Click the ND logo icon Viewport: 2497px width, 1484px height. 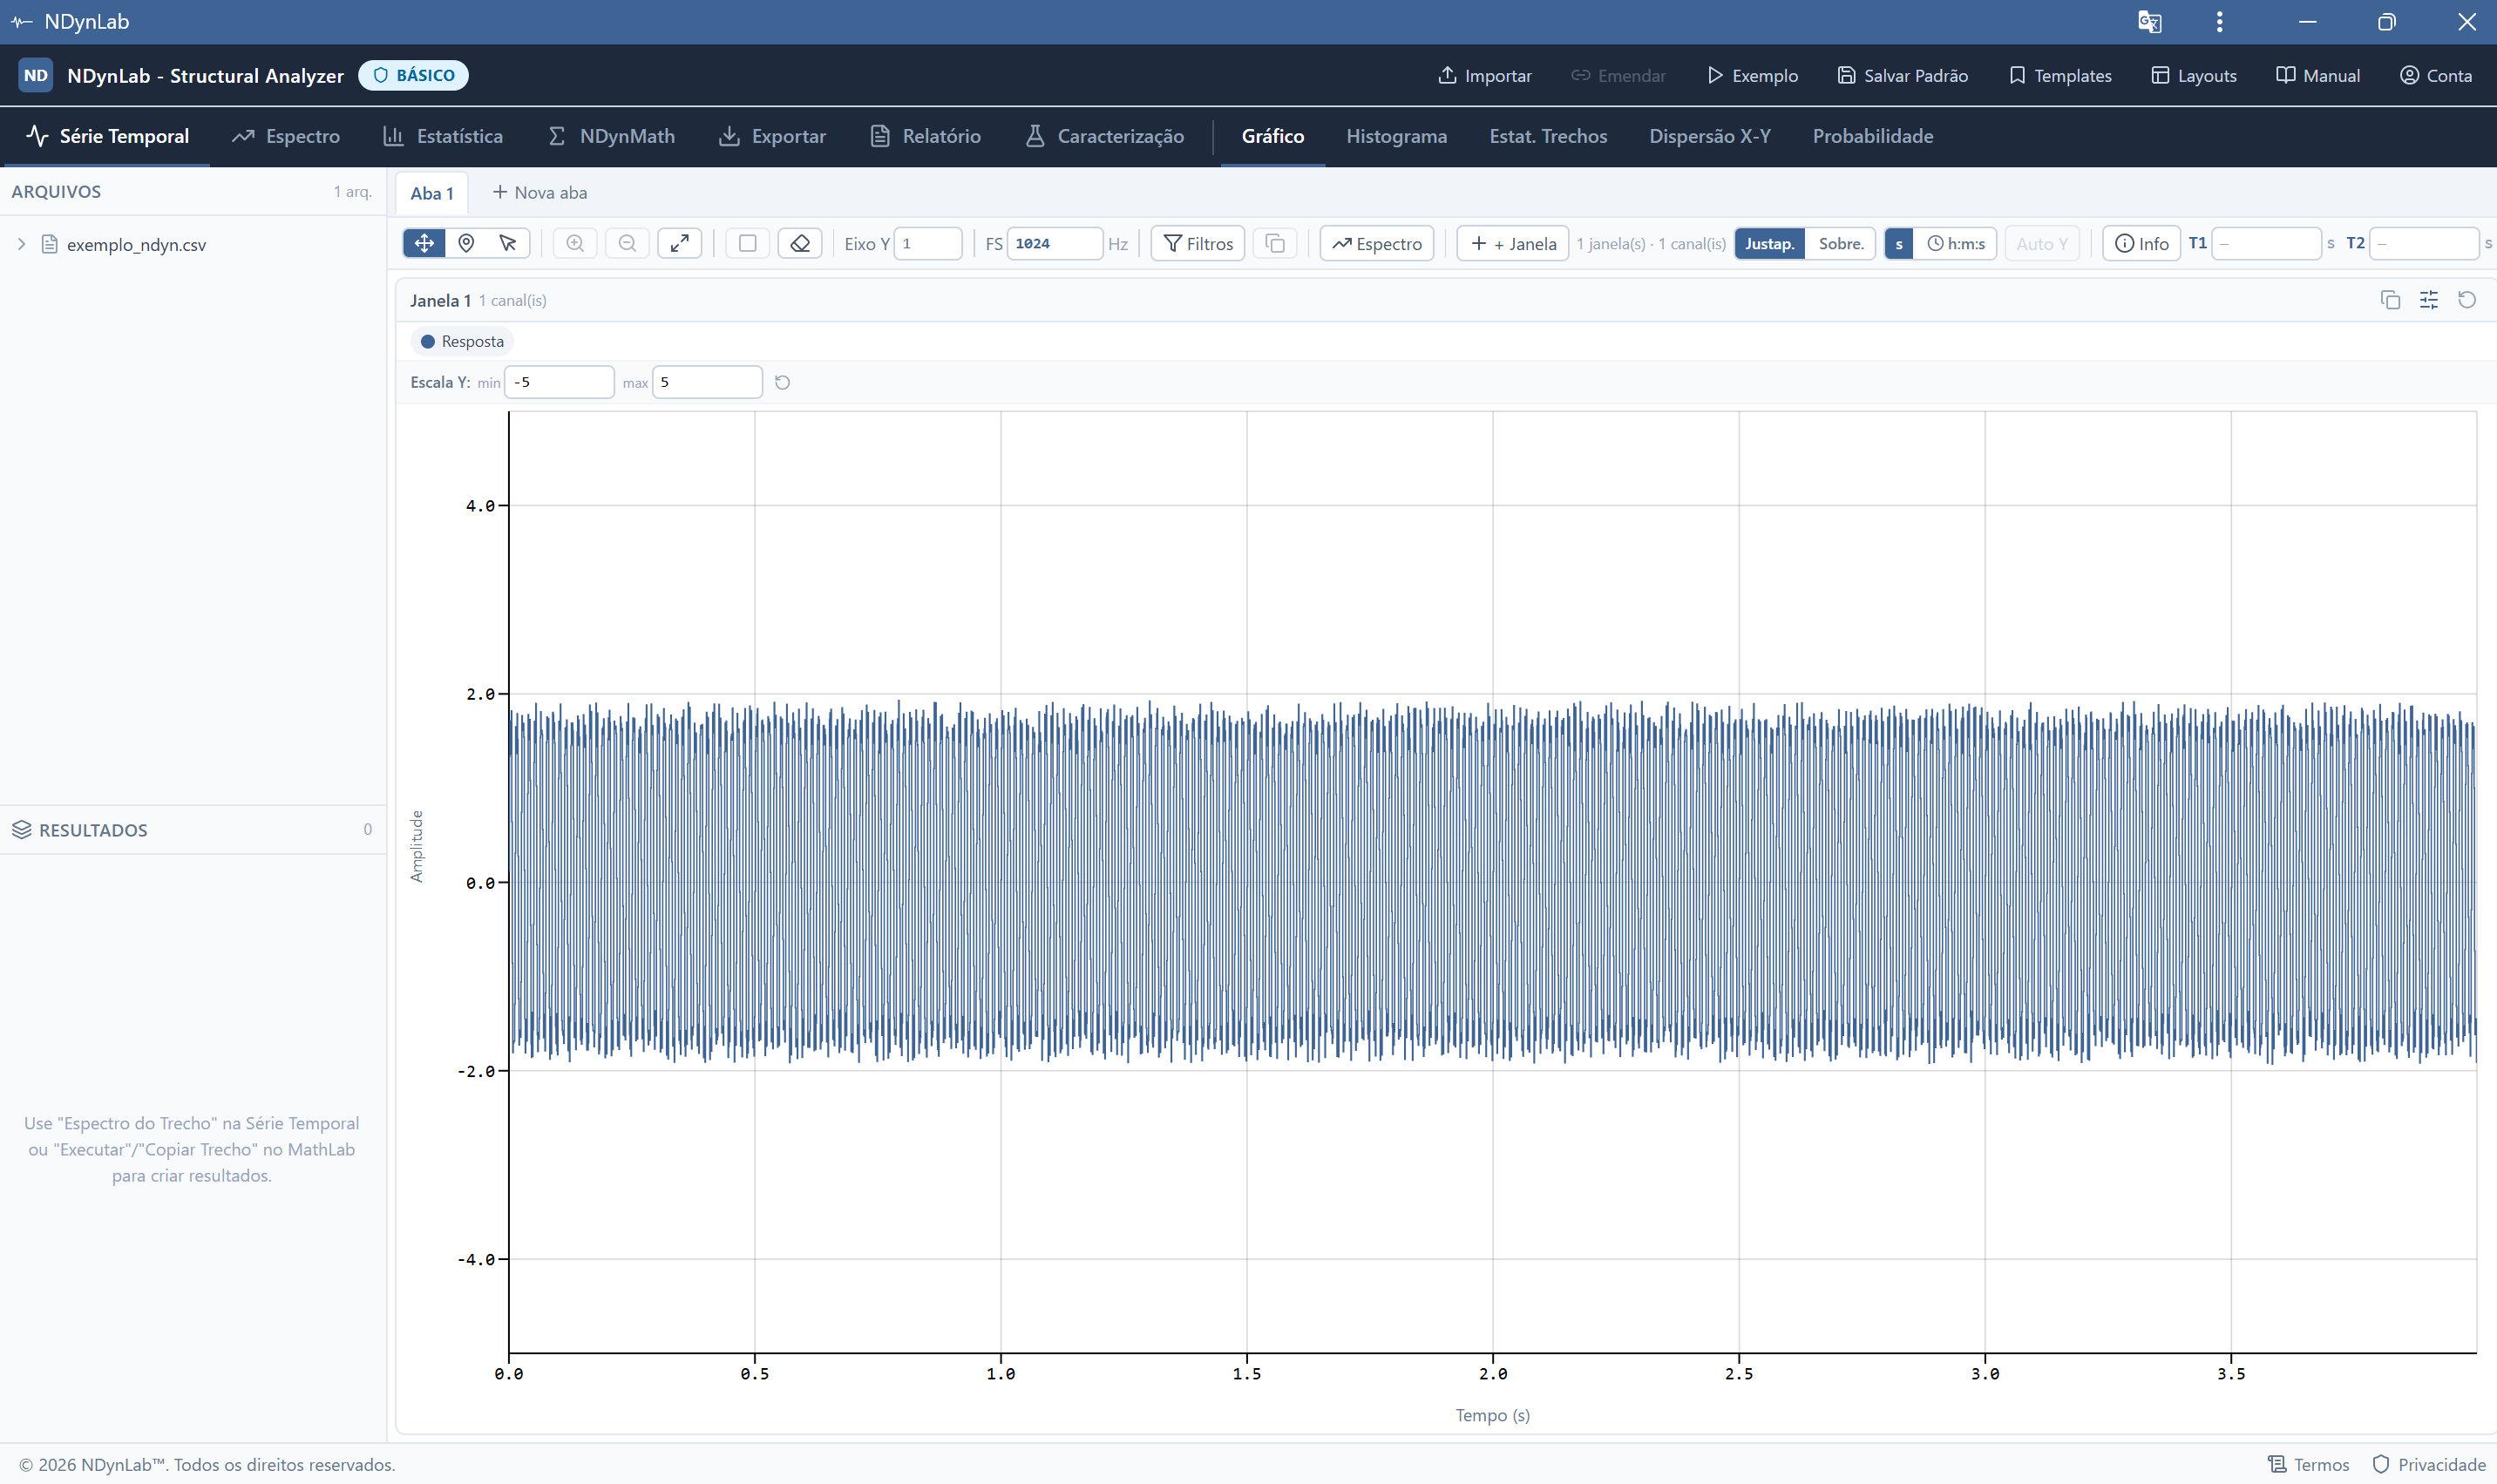point(36,75)
